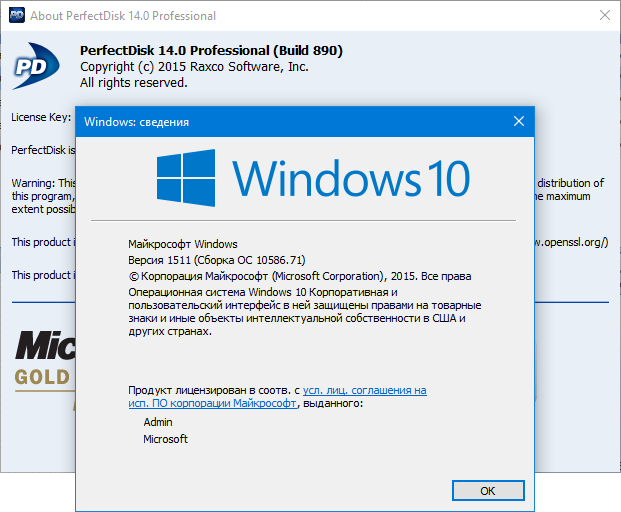Click the "About PerfectDisk 14.0 Professional" title
The width and height of the screenshot is (621, 512).
tap(122, 16)
